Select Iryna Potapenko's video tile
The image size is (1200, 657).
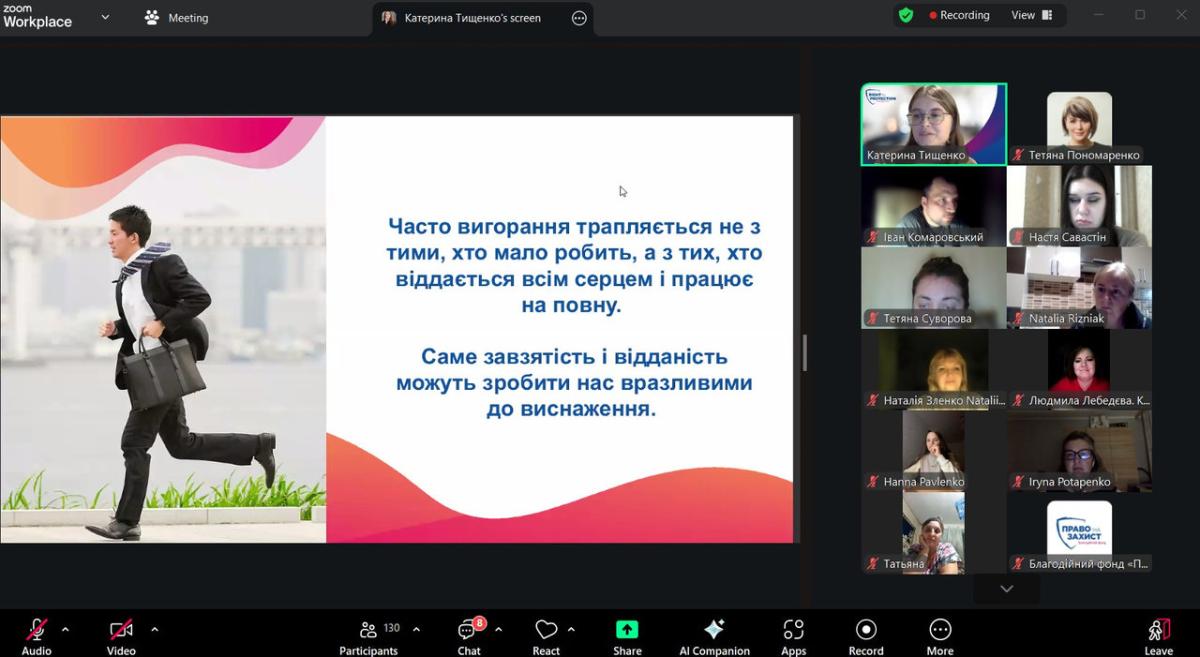point(1079,451)
